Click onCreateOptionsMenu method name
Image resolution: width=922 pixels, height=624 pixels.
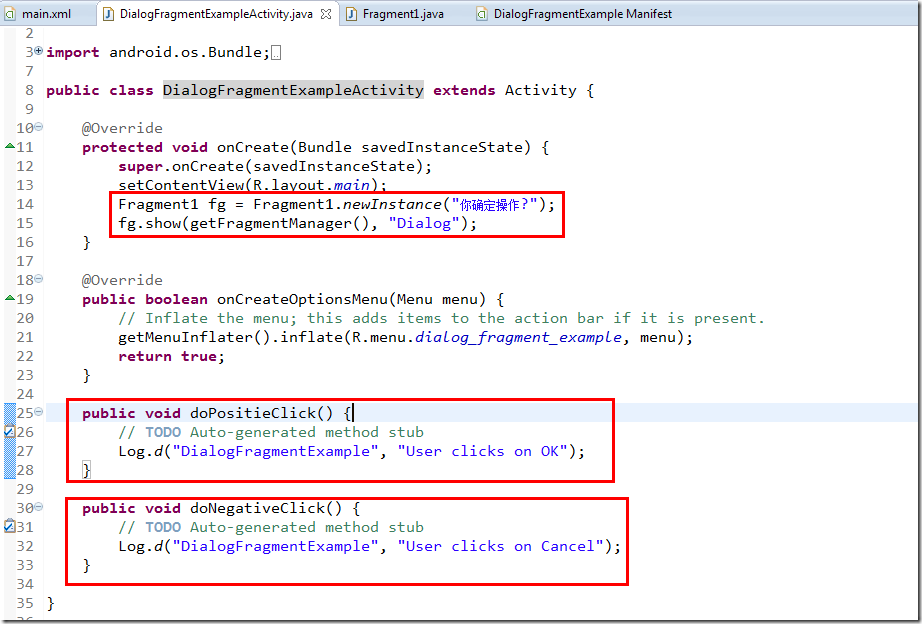[302, 299]
